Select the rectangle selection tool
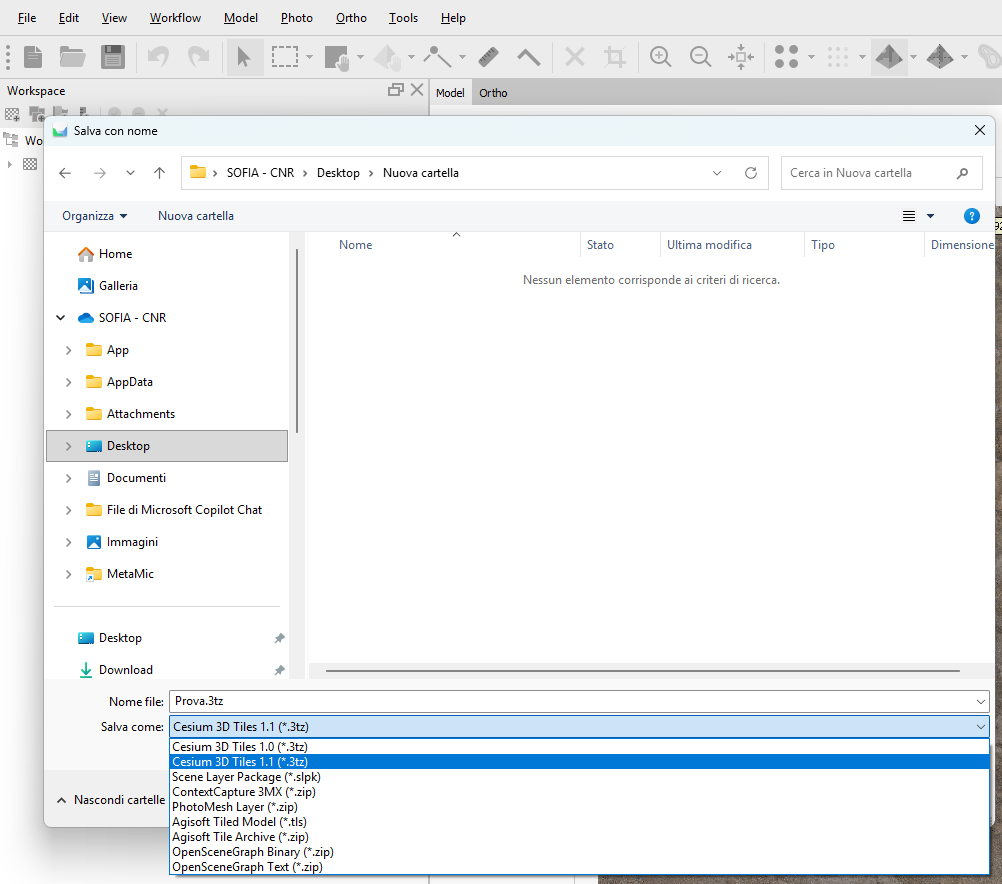The height and width of the screenshot is (884, 1002). coord(285,57)
